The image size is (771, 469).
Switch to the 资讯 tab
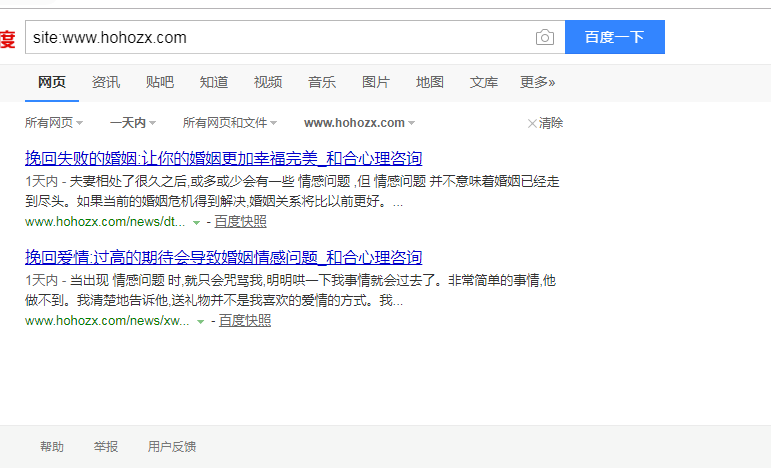[106, 82]
